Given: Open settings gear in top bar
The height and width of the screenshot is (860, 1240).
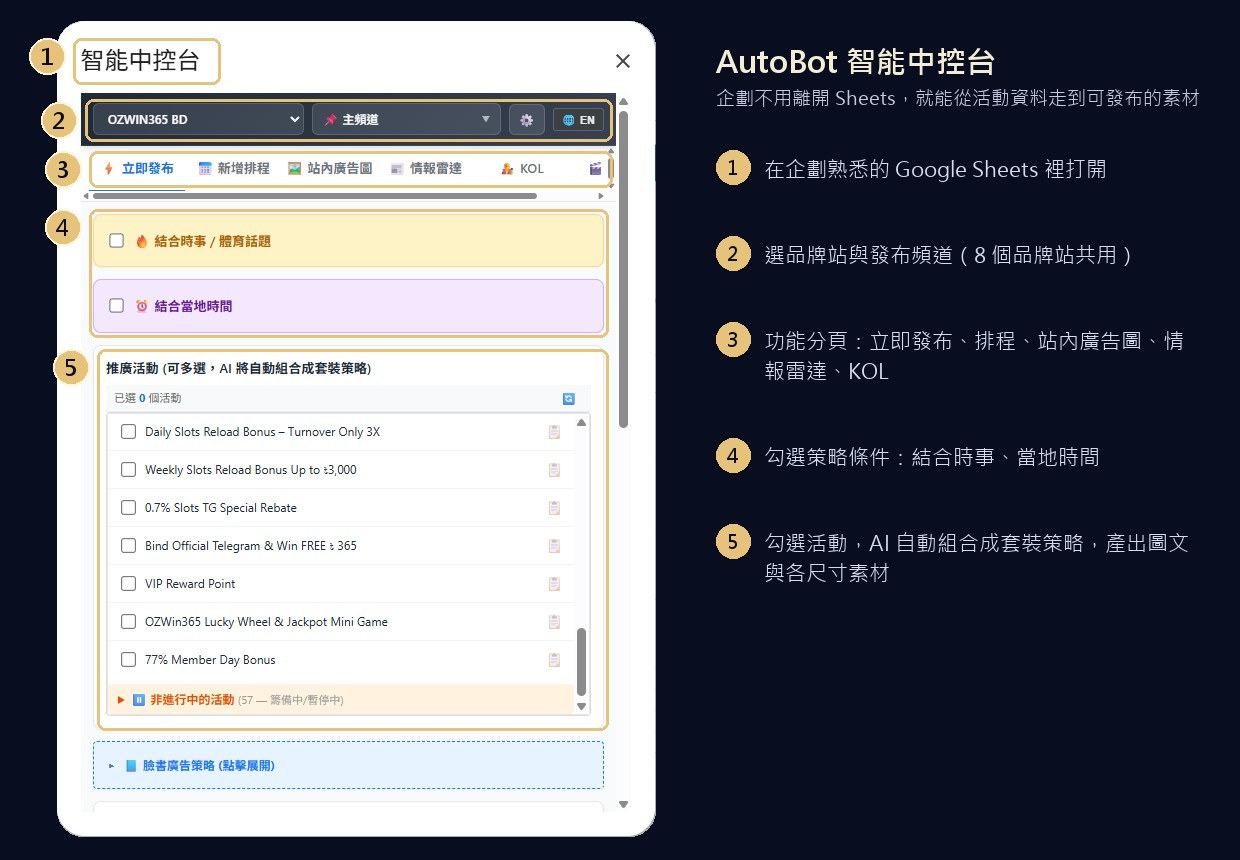Looking at the screenshot, I should [526, 119].
